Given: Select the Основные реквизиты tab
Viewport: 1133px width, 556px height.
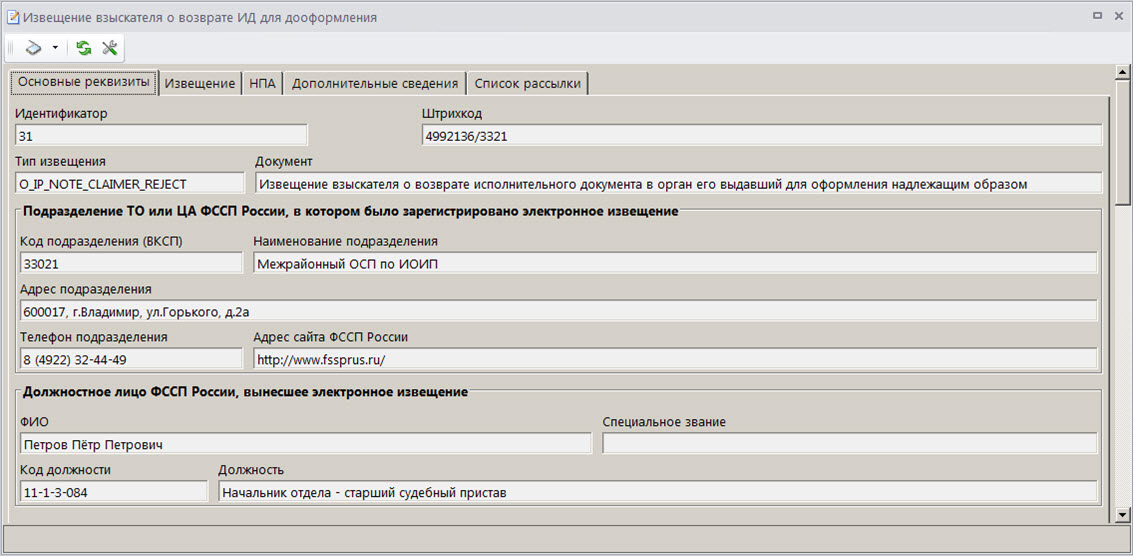Looking at the screenshot, I should 84,82.
